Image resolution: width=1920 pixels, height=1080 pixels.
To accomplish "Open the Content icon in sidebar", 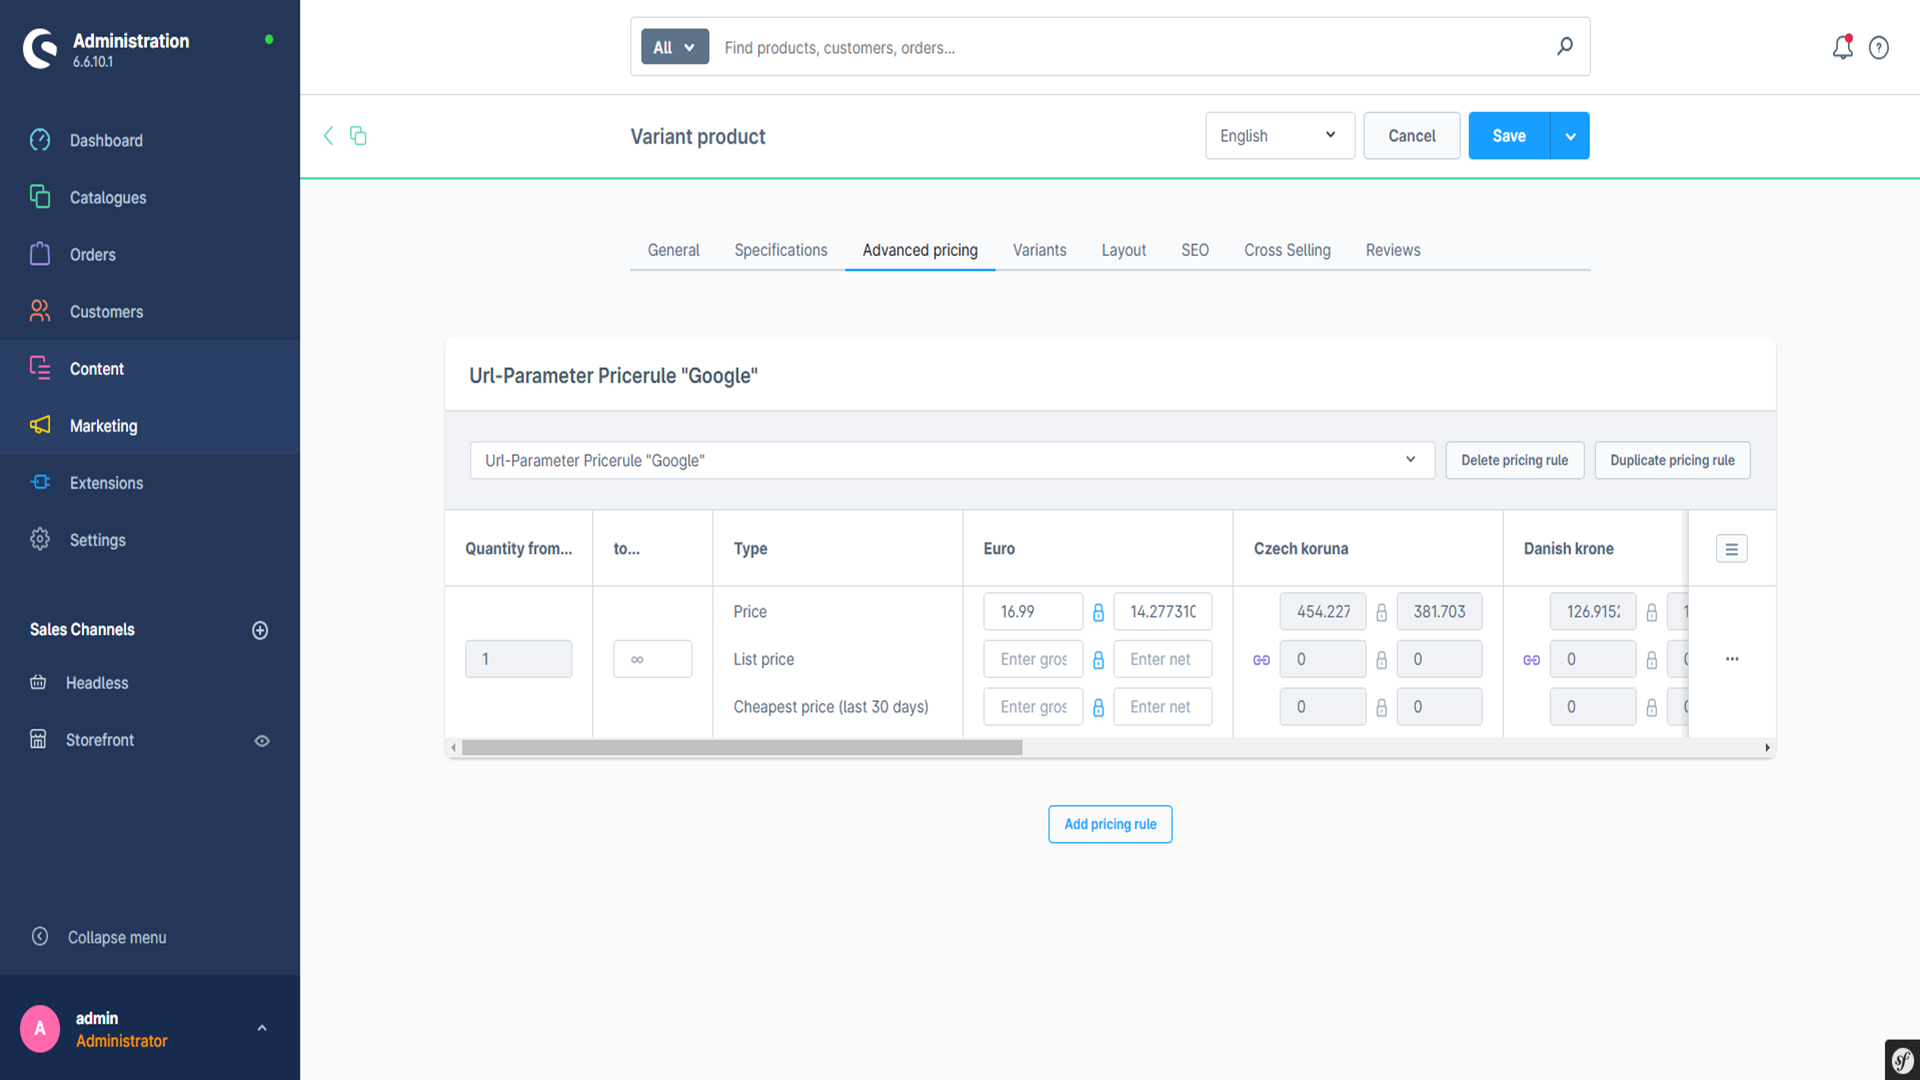I will [x=40, y=368].
